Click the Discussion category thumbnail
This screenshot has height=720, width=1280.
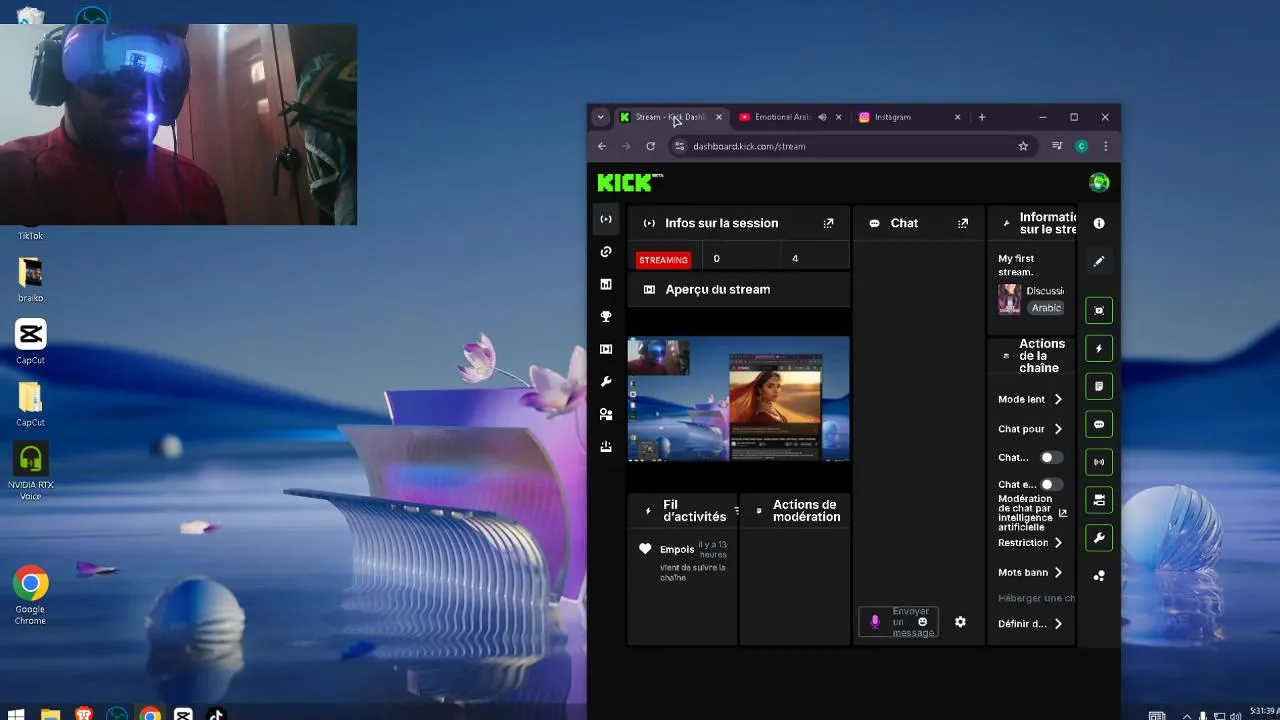1009,299
